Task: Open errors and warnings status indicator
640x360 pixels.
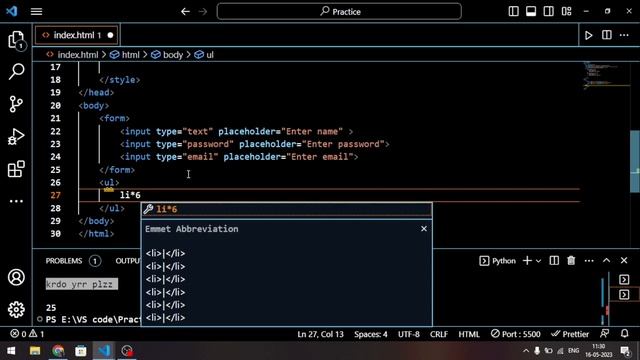Action: pos(27,334)
